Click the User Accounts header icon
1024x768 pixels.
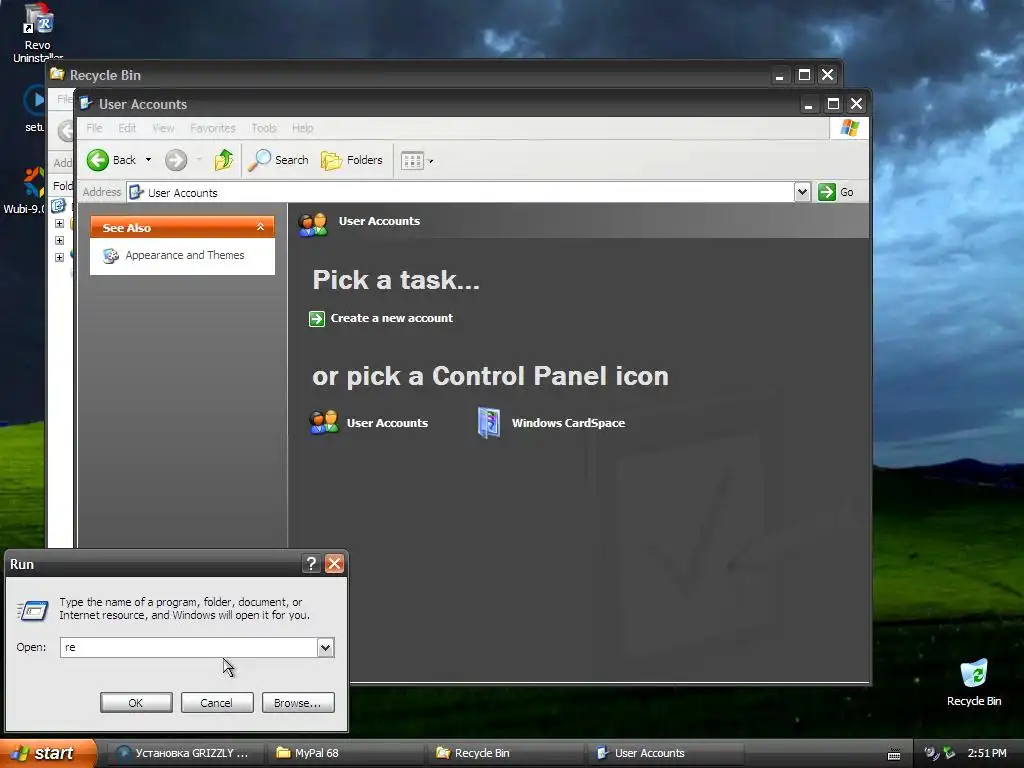(313, 224)
